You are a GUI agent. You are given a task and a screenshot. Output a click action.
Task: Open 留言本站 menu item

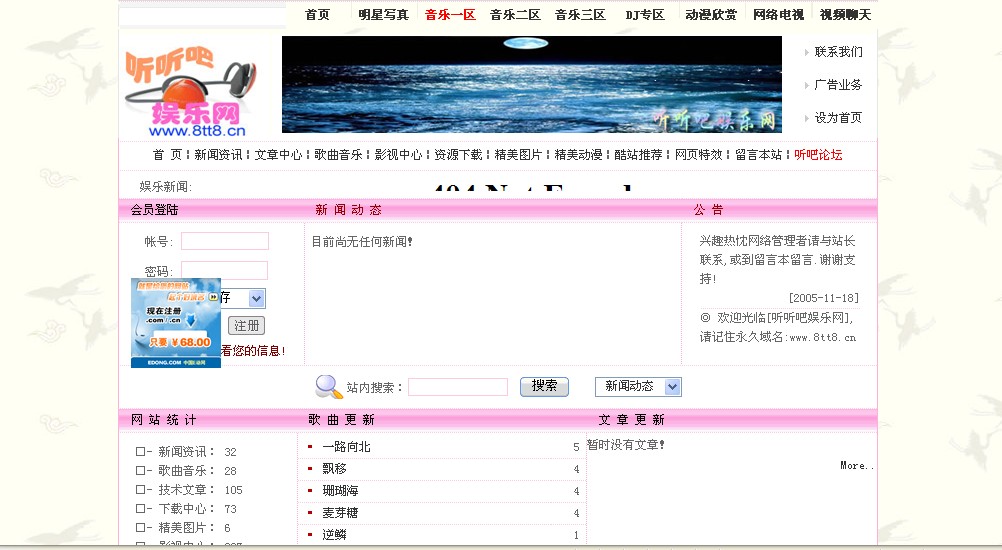pos(759,155)
